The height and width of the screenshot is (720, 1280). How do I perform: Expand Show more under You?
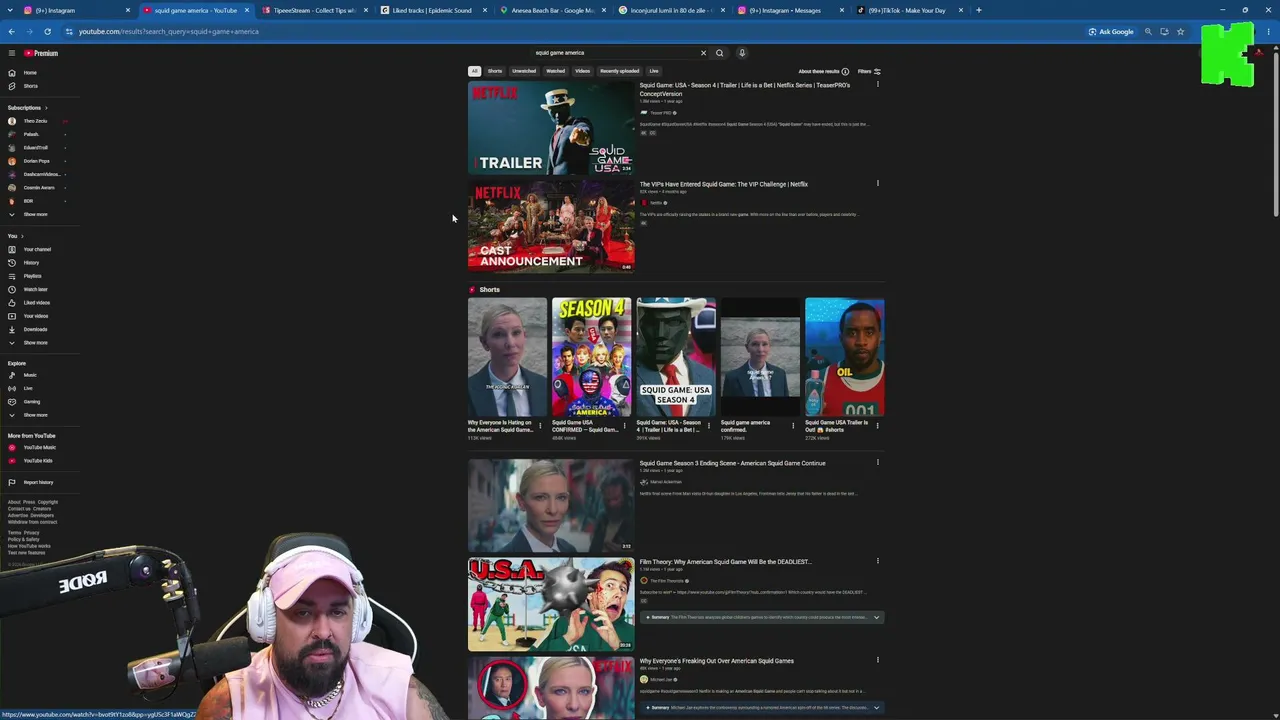(35, 343)
